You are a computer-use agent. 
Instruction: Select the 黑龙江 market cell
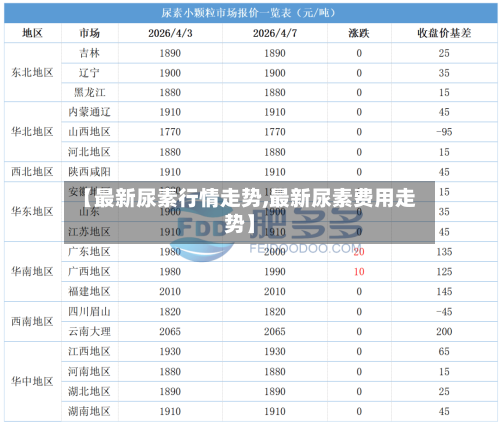coord(89,92)
